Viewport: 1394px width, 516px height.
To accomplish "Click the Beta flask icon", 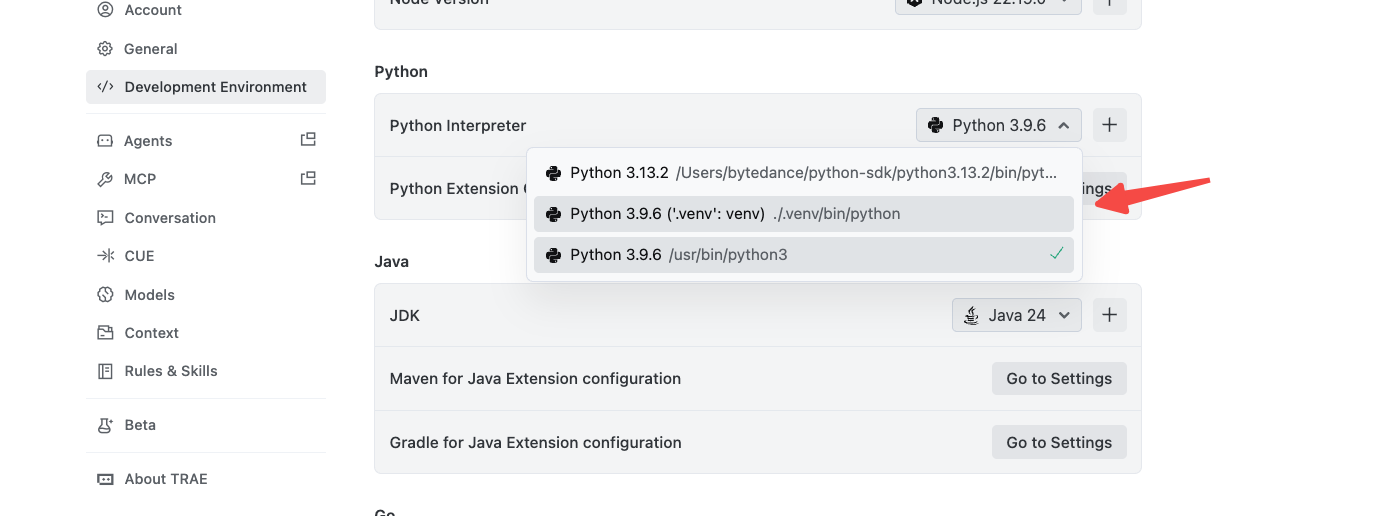I will [105, 425].
